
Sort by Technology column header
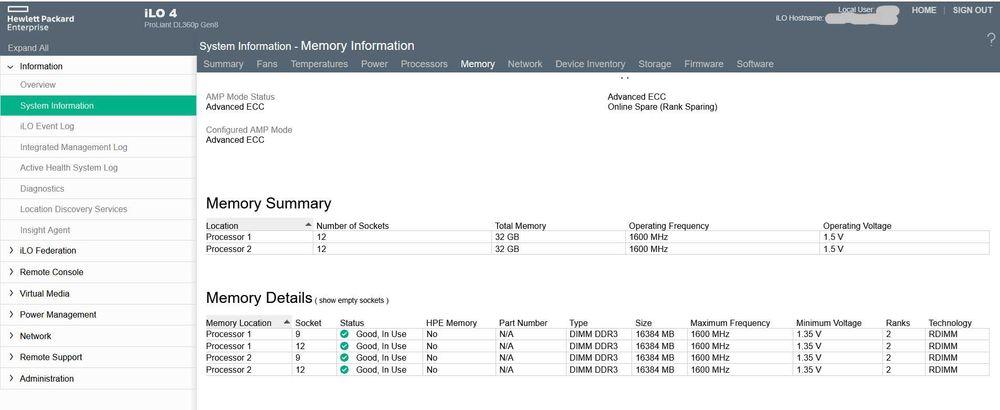(950, 323)
